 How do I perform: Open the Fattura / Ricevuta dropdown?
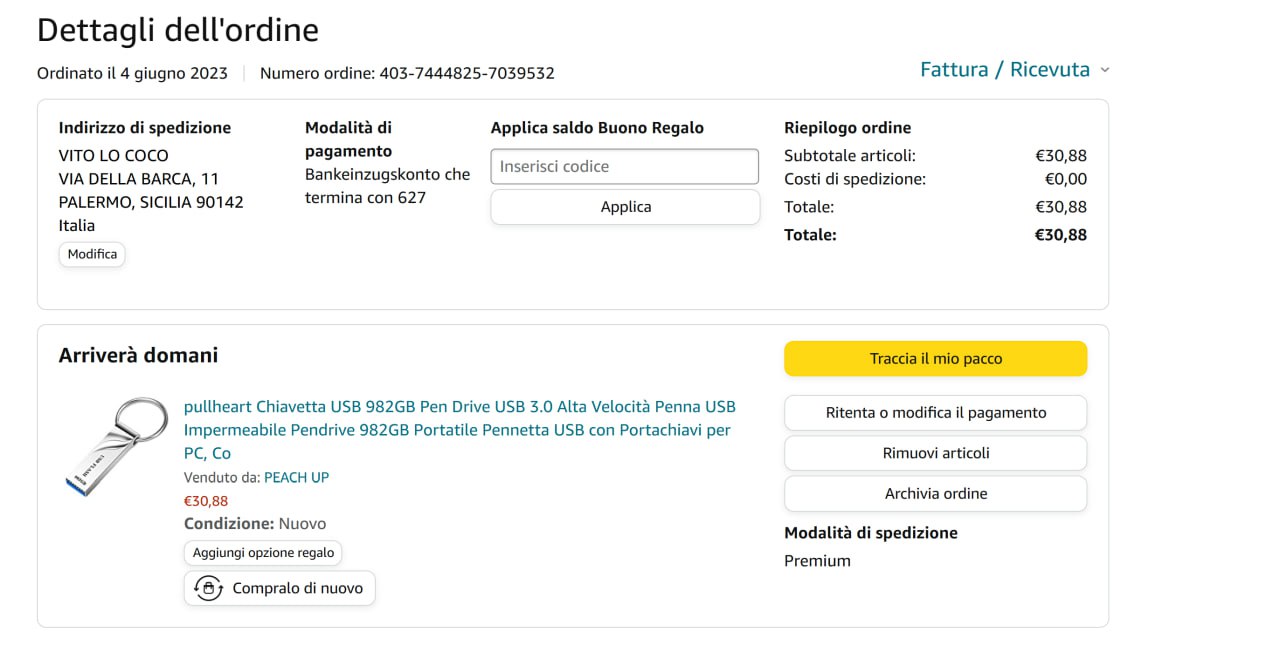[x=1004, y=70]
